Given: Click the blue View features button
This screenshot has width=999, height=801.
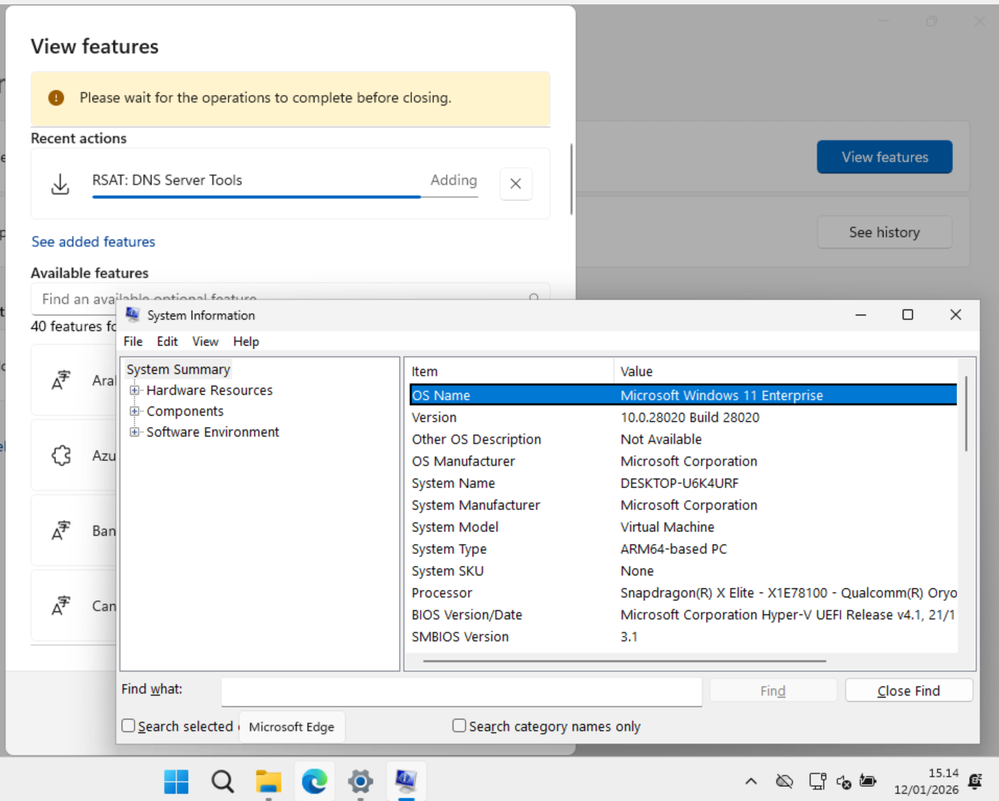Looking at the screenshot, I should (884, 157).
